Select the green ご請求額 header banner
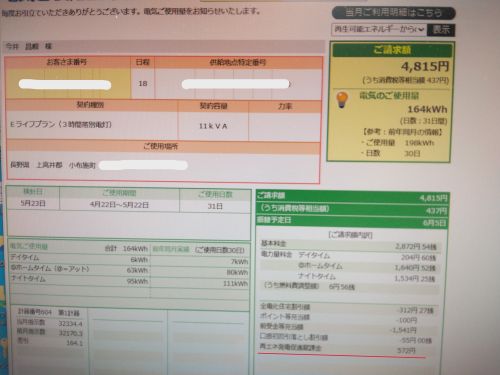This screenshot has height=375, width=500. click(392, 50)
